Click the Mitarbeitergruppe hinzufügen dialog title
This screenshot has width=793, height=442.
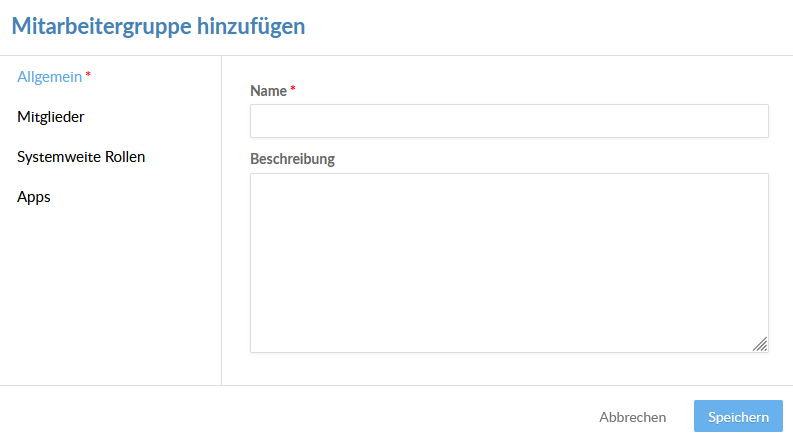(x=158, y=26)
